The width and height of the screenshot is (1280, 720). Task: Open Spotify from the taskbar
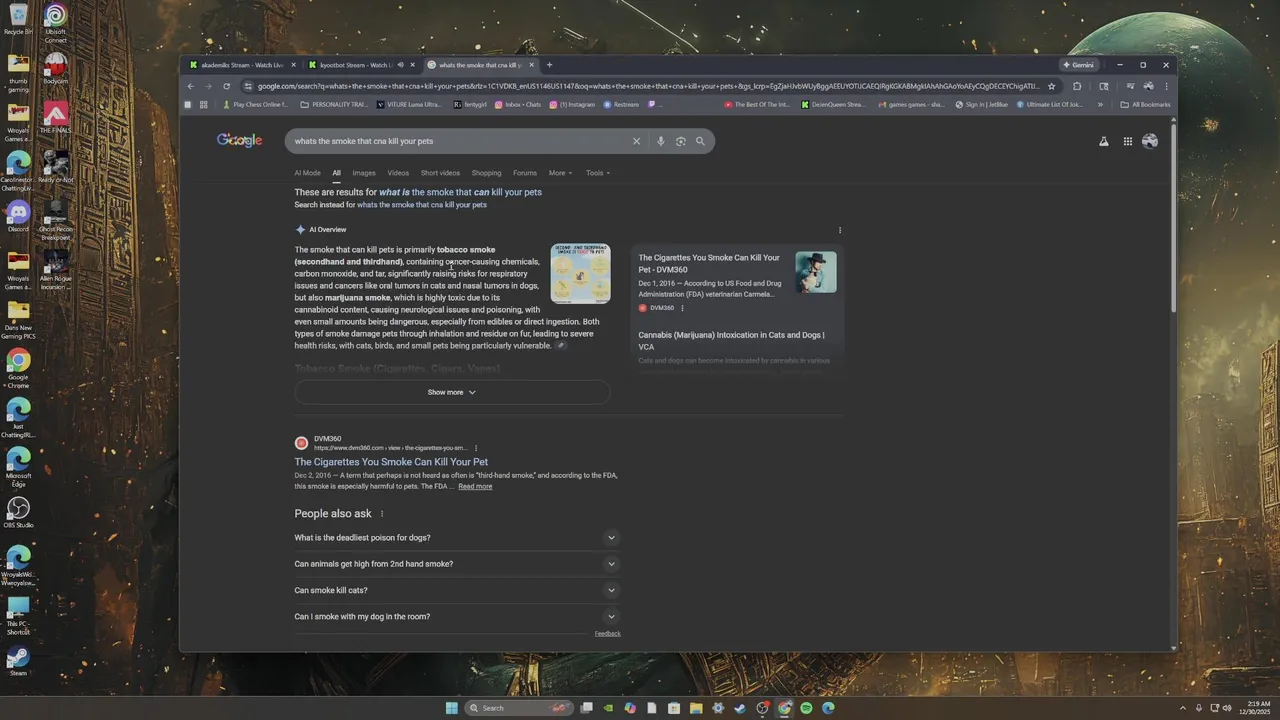(x=806, y=708)
